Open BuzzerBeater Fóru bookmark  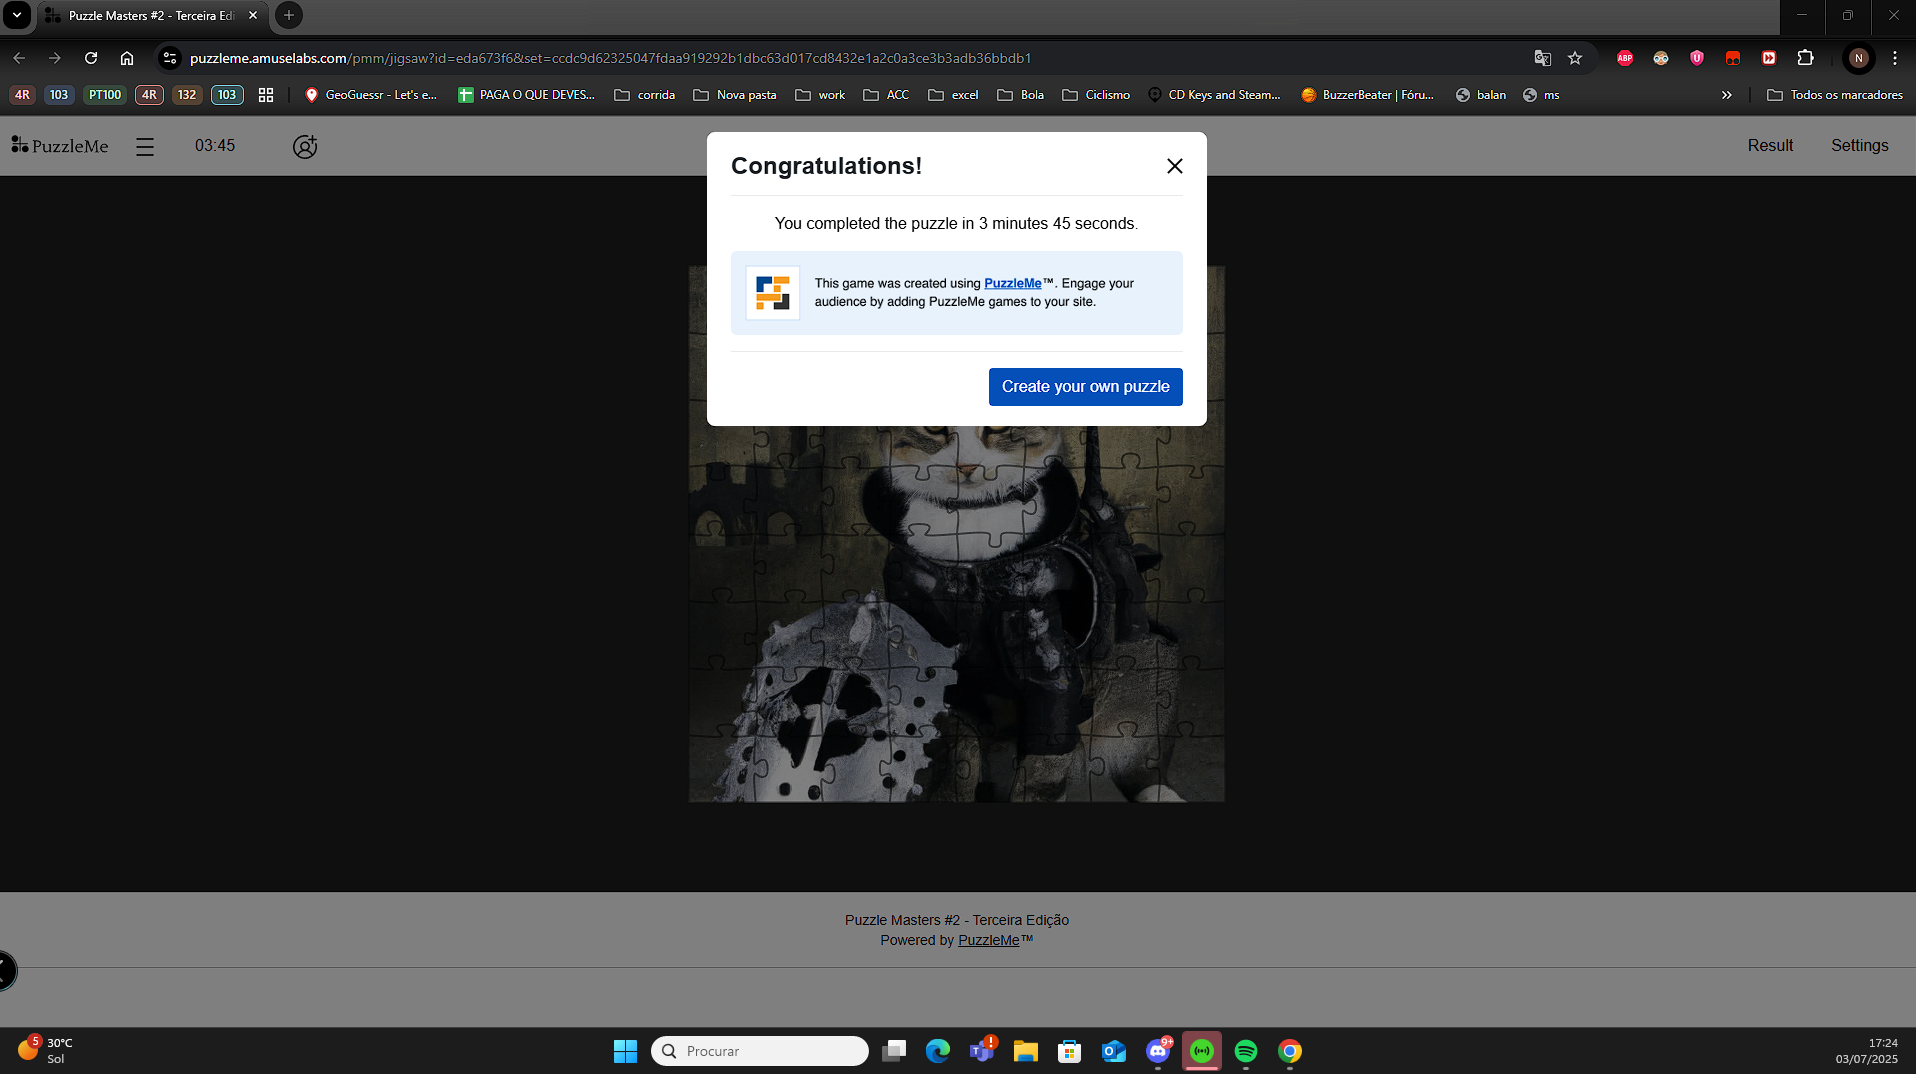click(x=1367, y=95)
